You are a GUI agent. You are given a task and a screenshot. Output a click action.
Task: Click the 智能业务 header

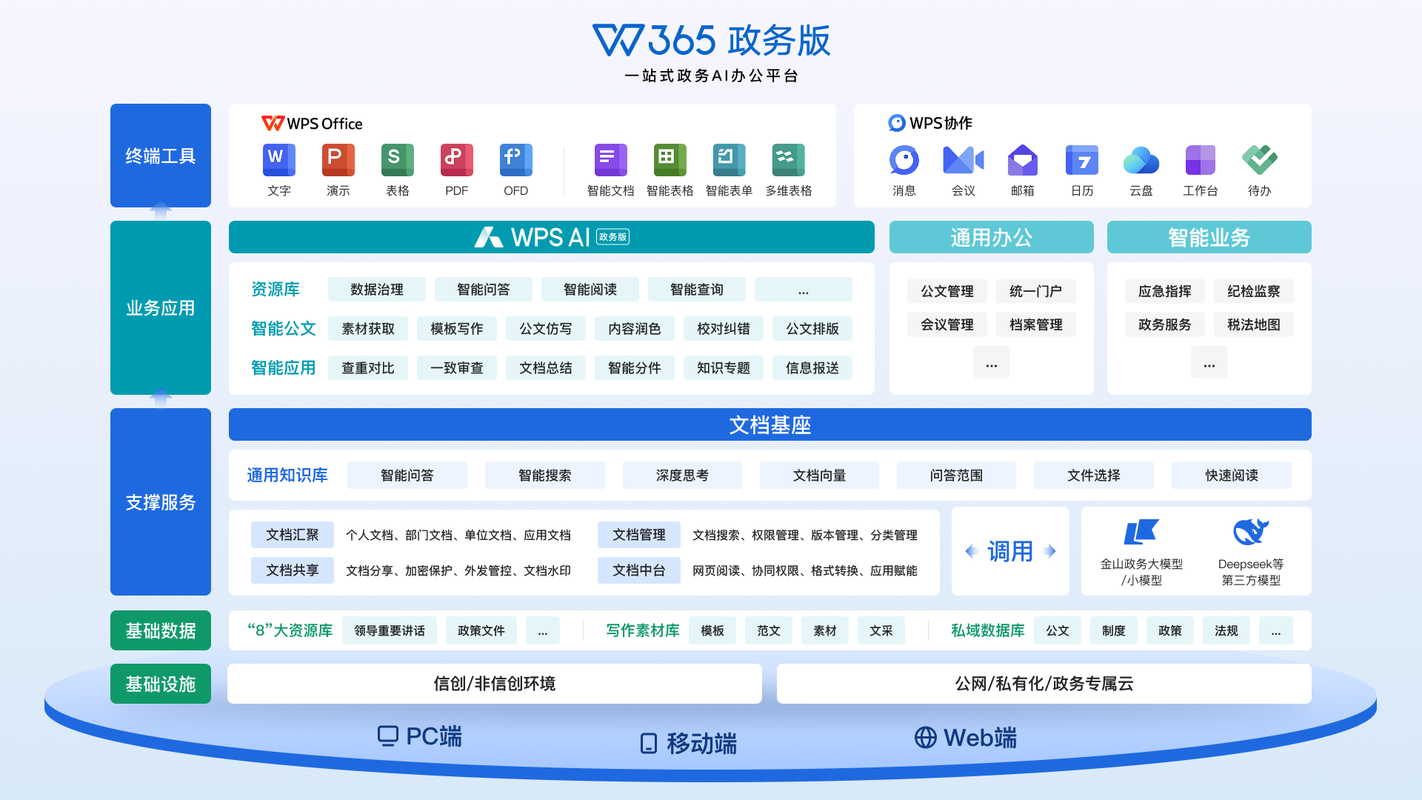[1209, 237]
